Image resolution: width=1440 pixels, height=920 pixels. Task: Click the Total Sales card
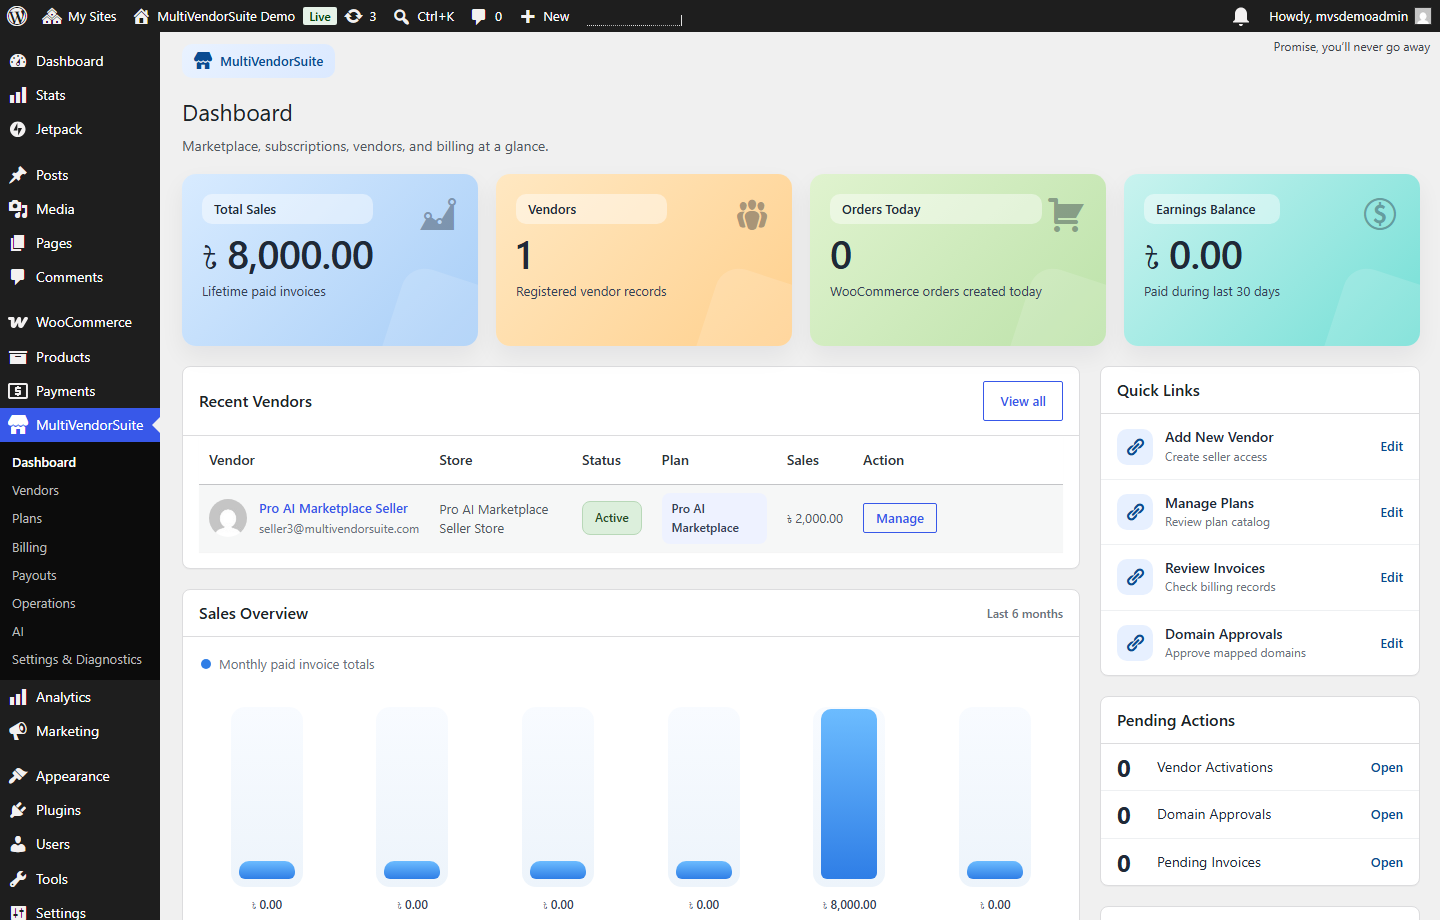coord(330,260)
